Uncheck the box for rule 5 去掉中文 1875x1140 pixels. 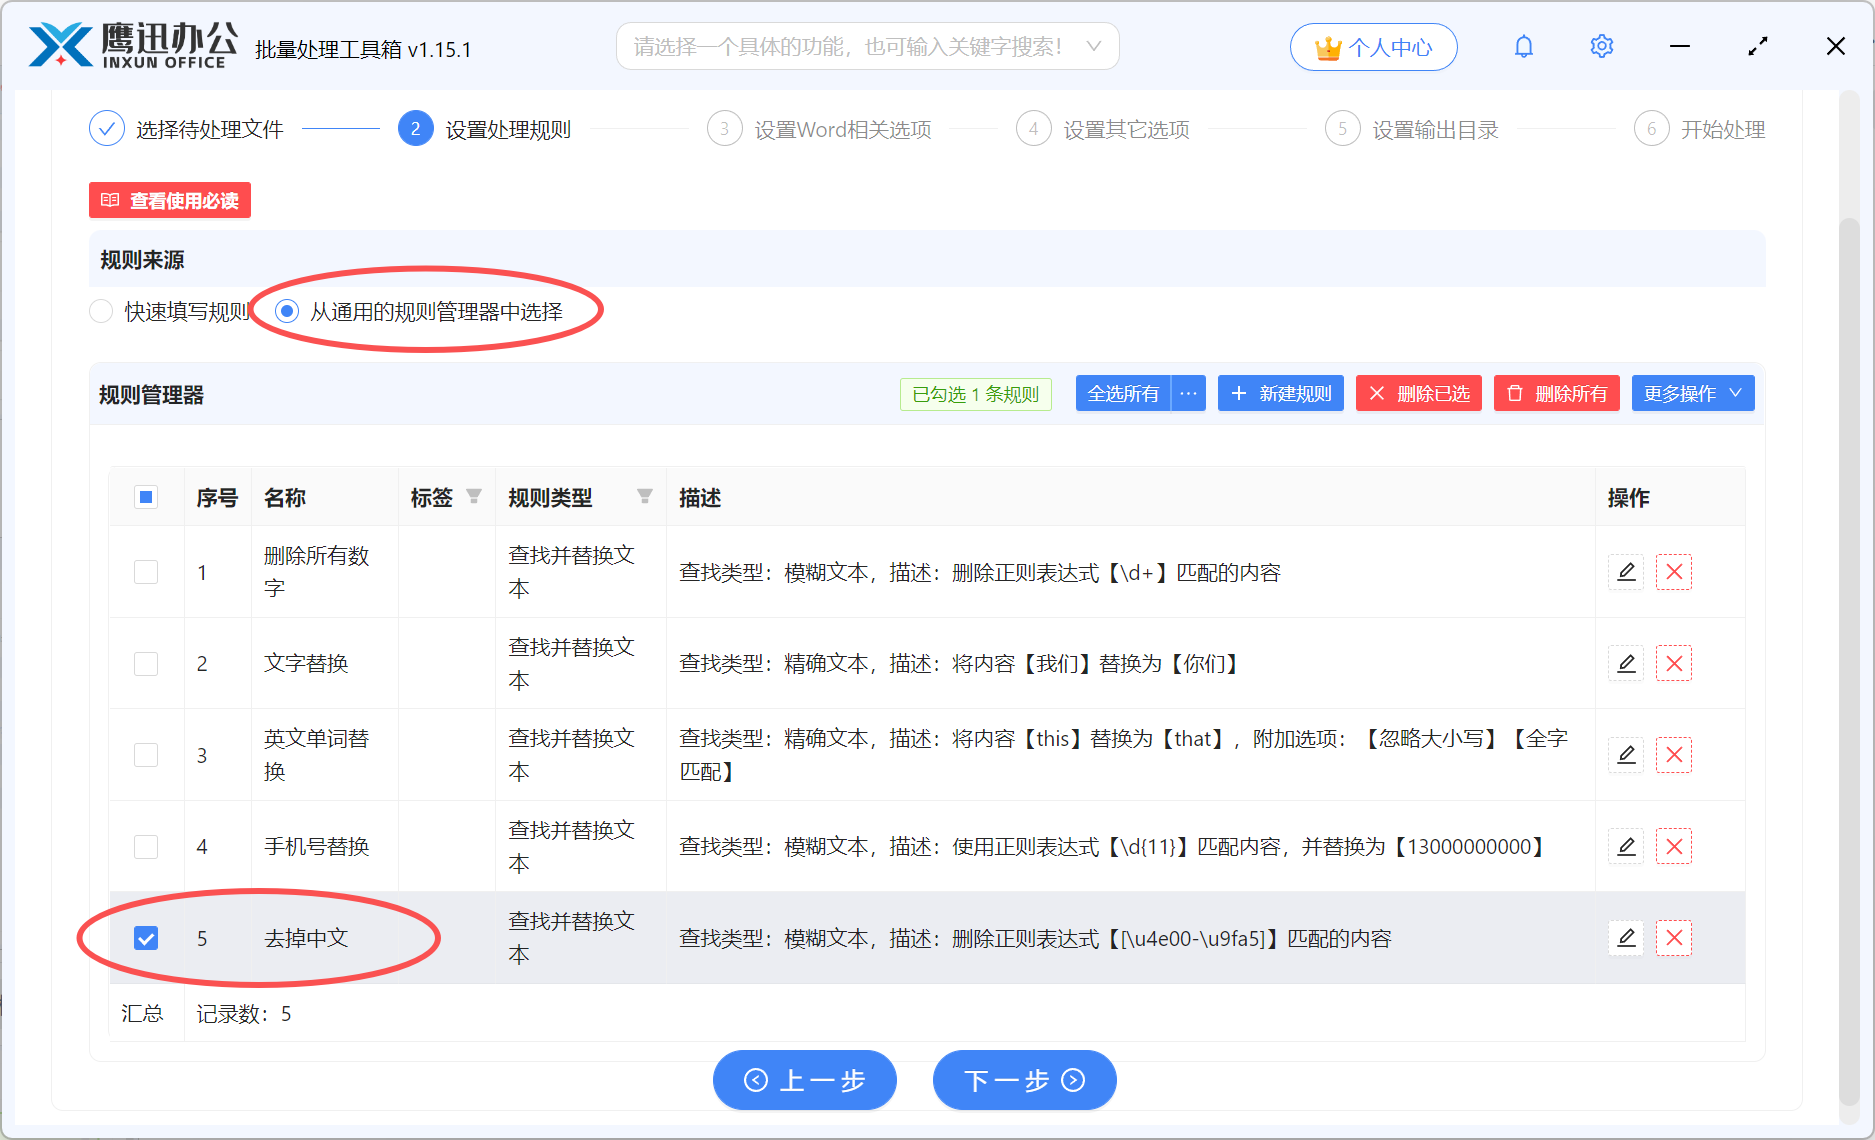(x=146, y=938)
